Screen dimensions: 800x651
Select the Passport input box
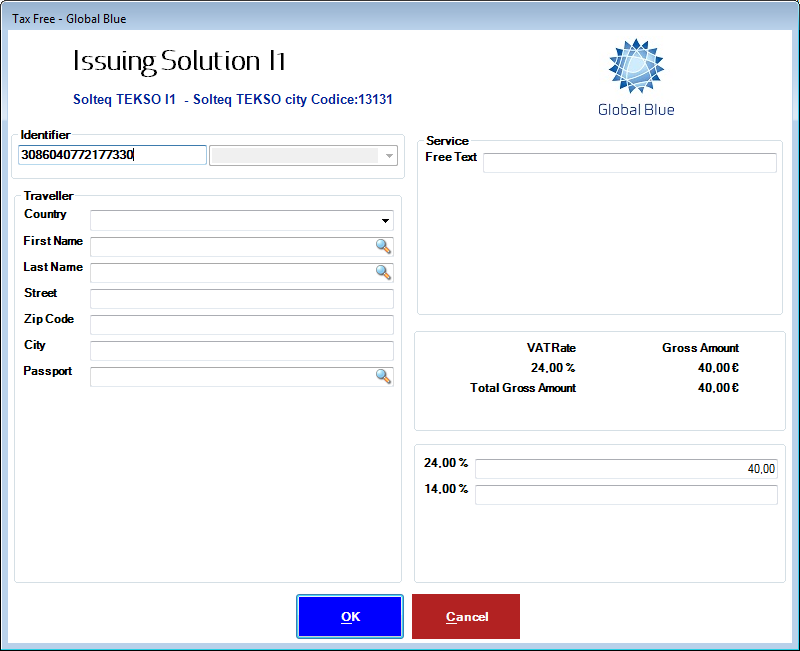tap(231, 377)
